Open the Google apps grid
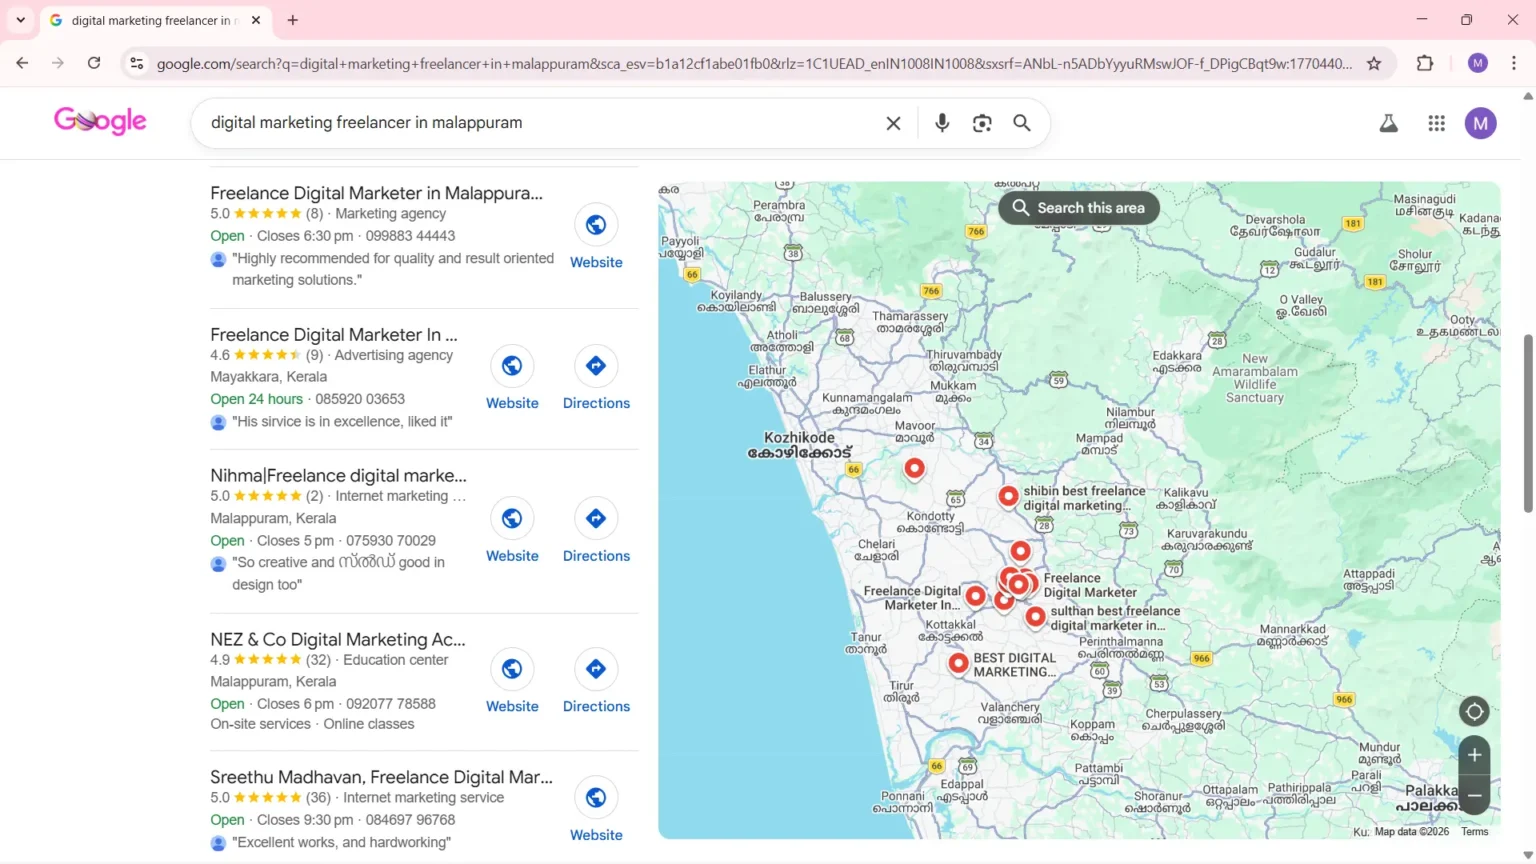The image size is (1536, 864). [1436, 122]
